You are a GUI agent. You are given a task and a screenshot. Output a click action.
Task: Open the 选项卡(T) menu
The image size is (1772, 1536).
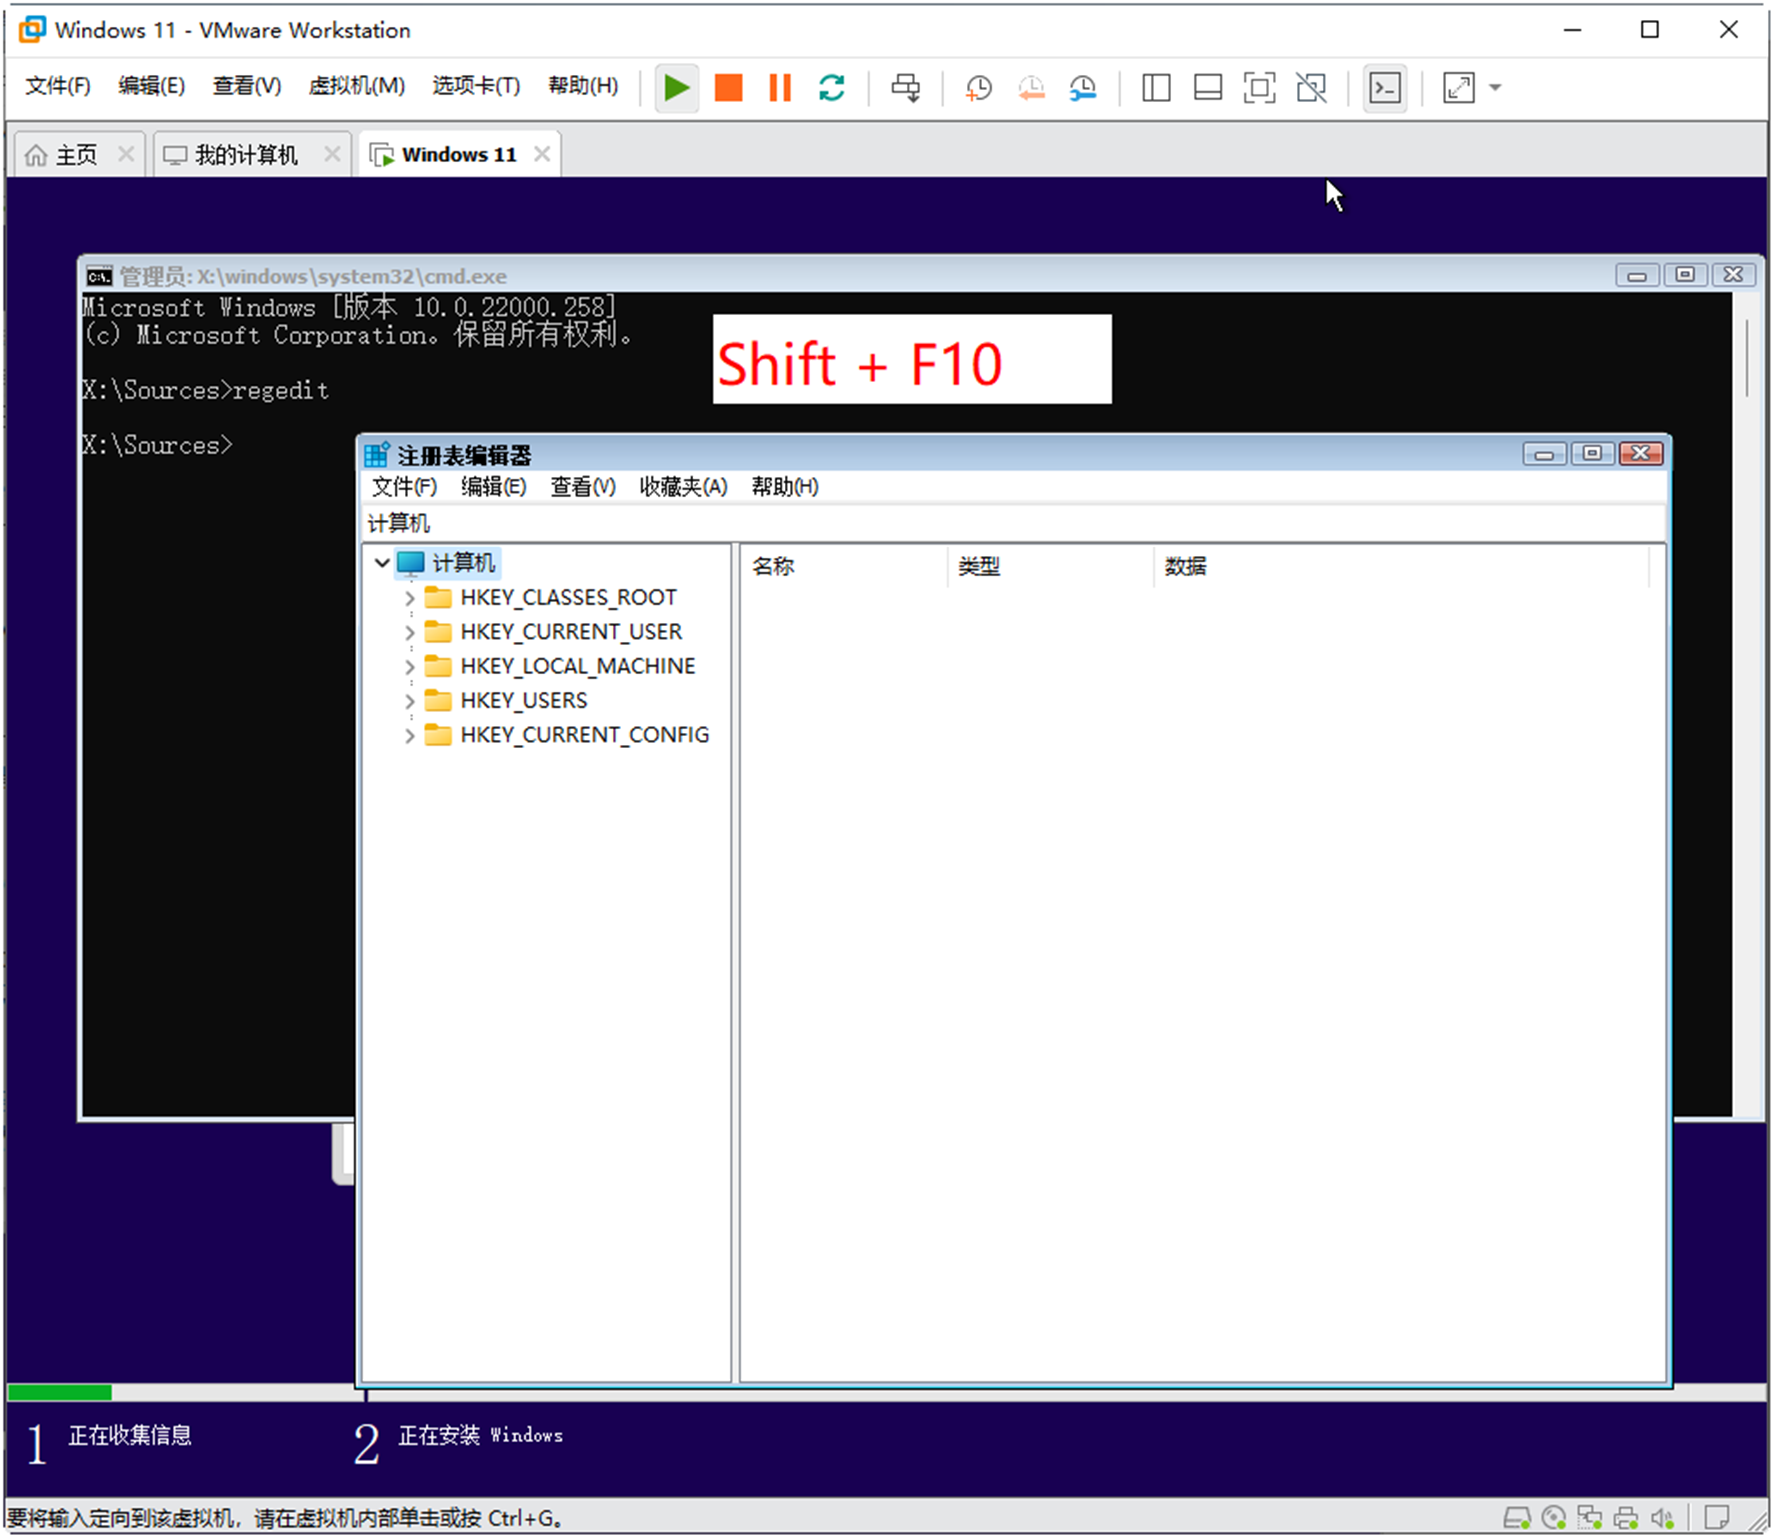pos(476,86)
